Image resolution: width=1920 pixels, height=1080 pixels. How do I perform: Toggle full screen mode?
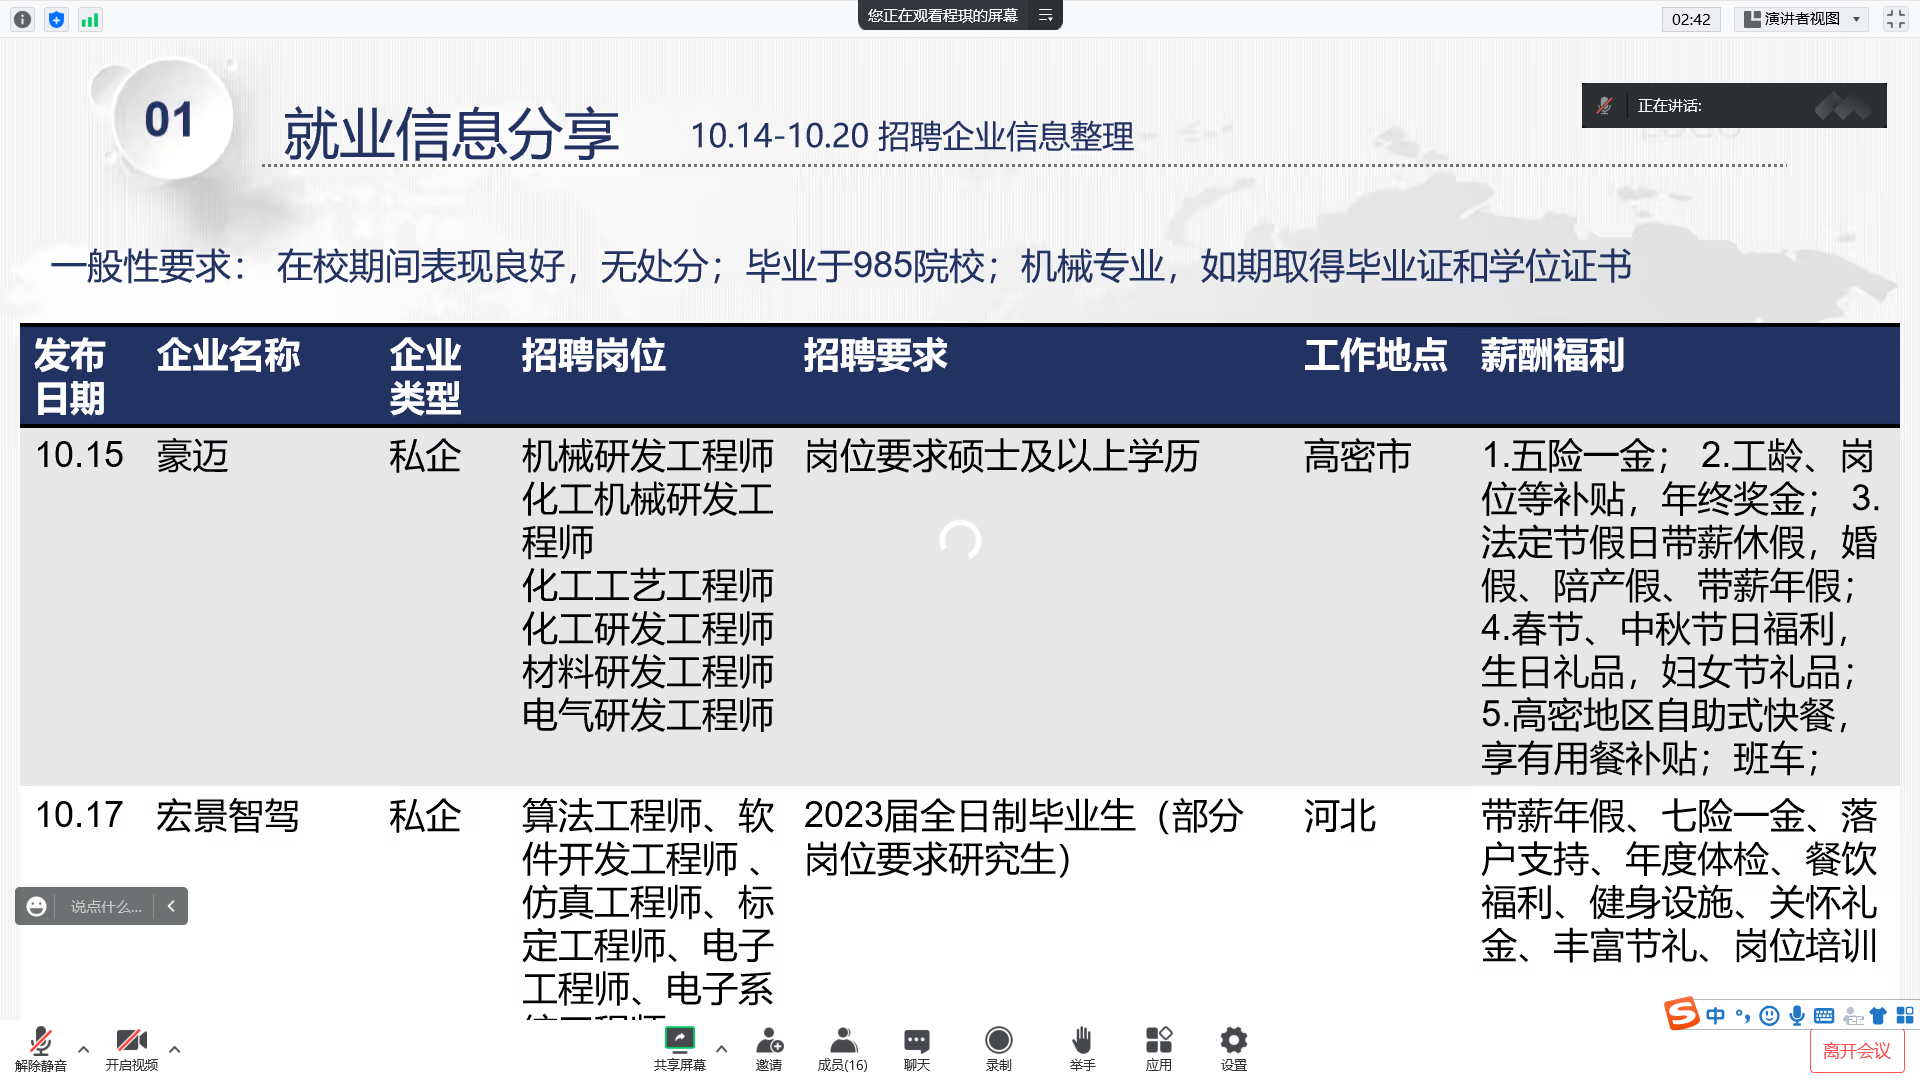pos(1895,19)
